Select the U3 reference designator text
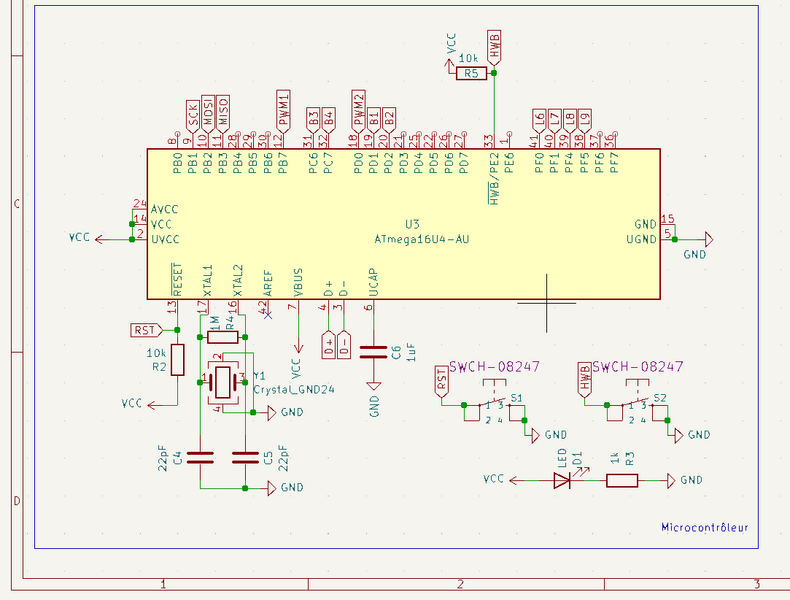790x600 pixels. (x=412, y=224)
